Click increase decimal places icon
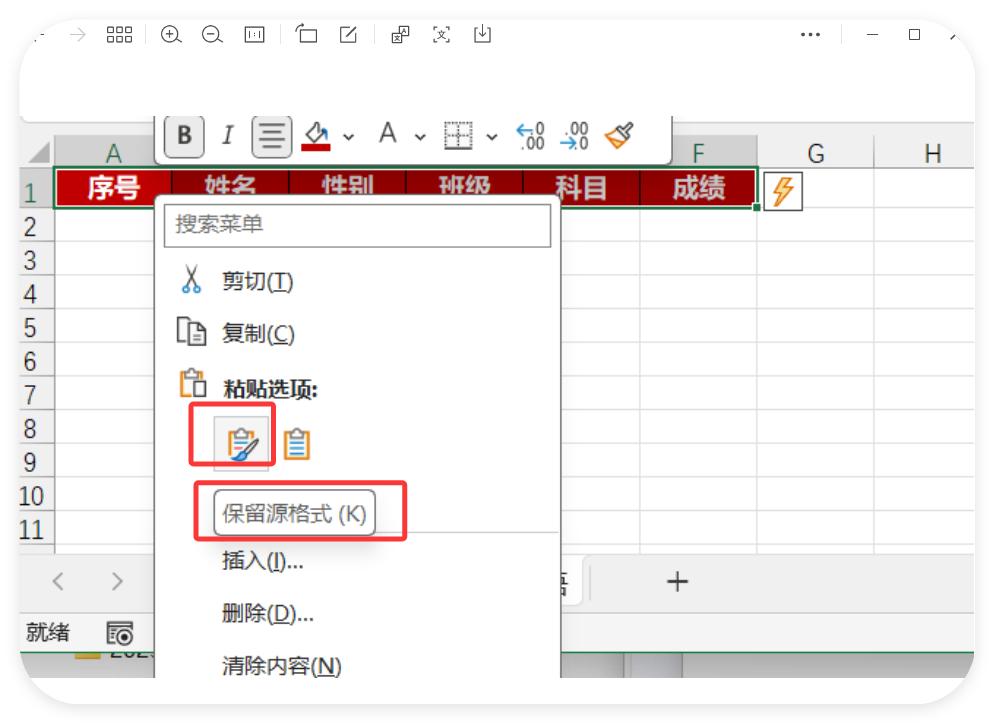994x723 pixels. 530,136
